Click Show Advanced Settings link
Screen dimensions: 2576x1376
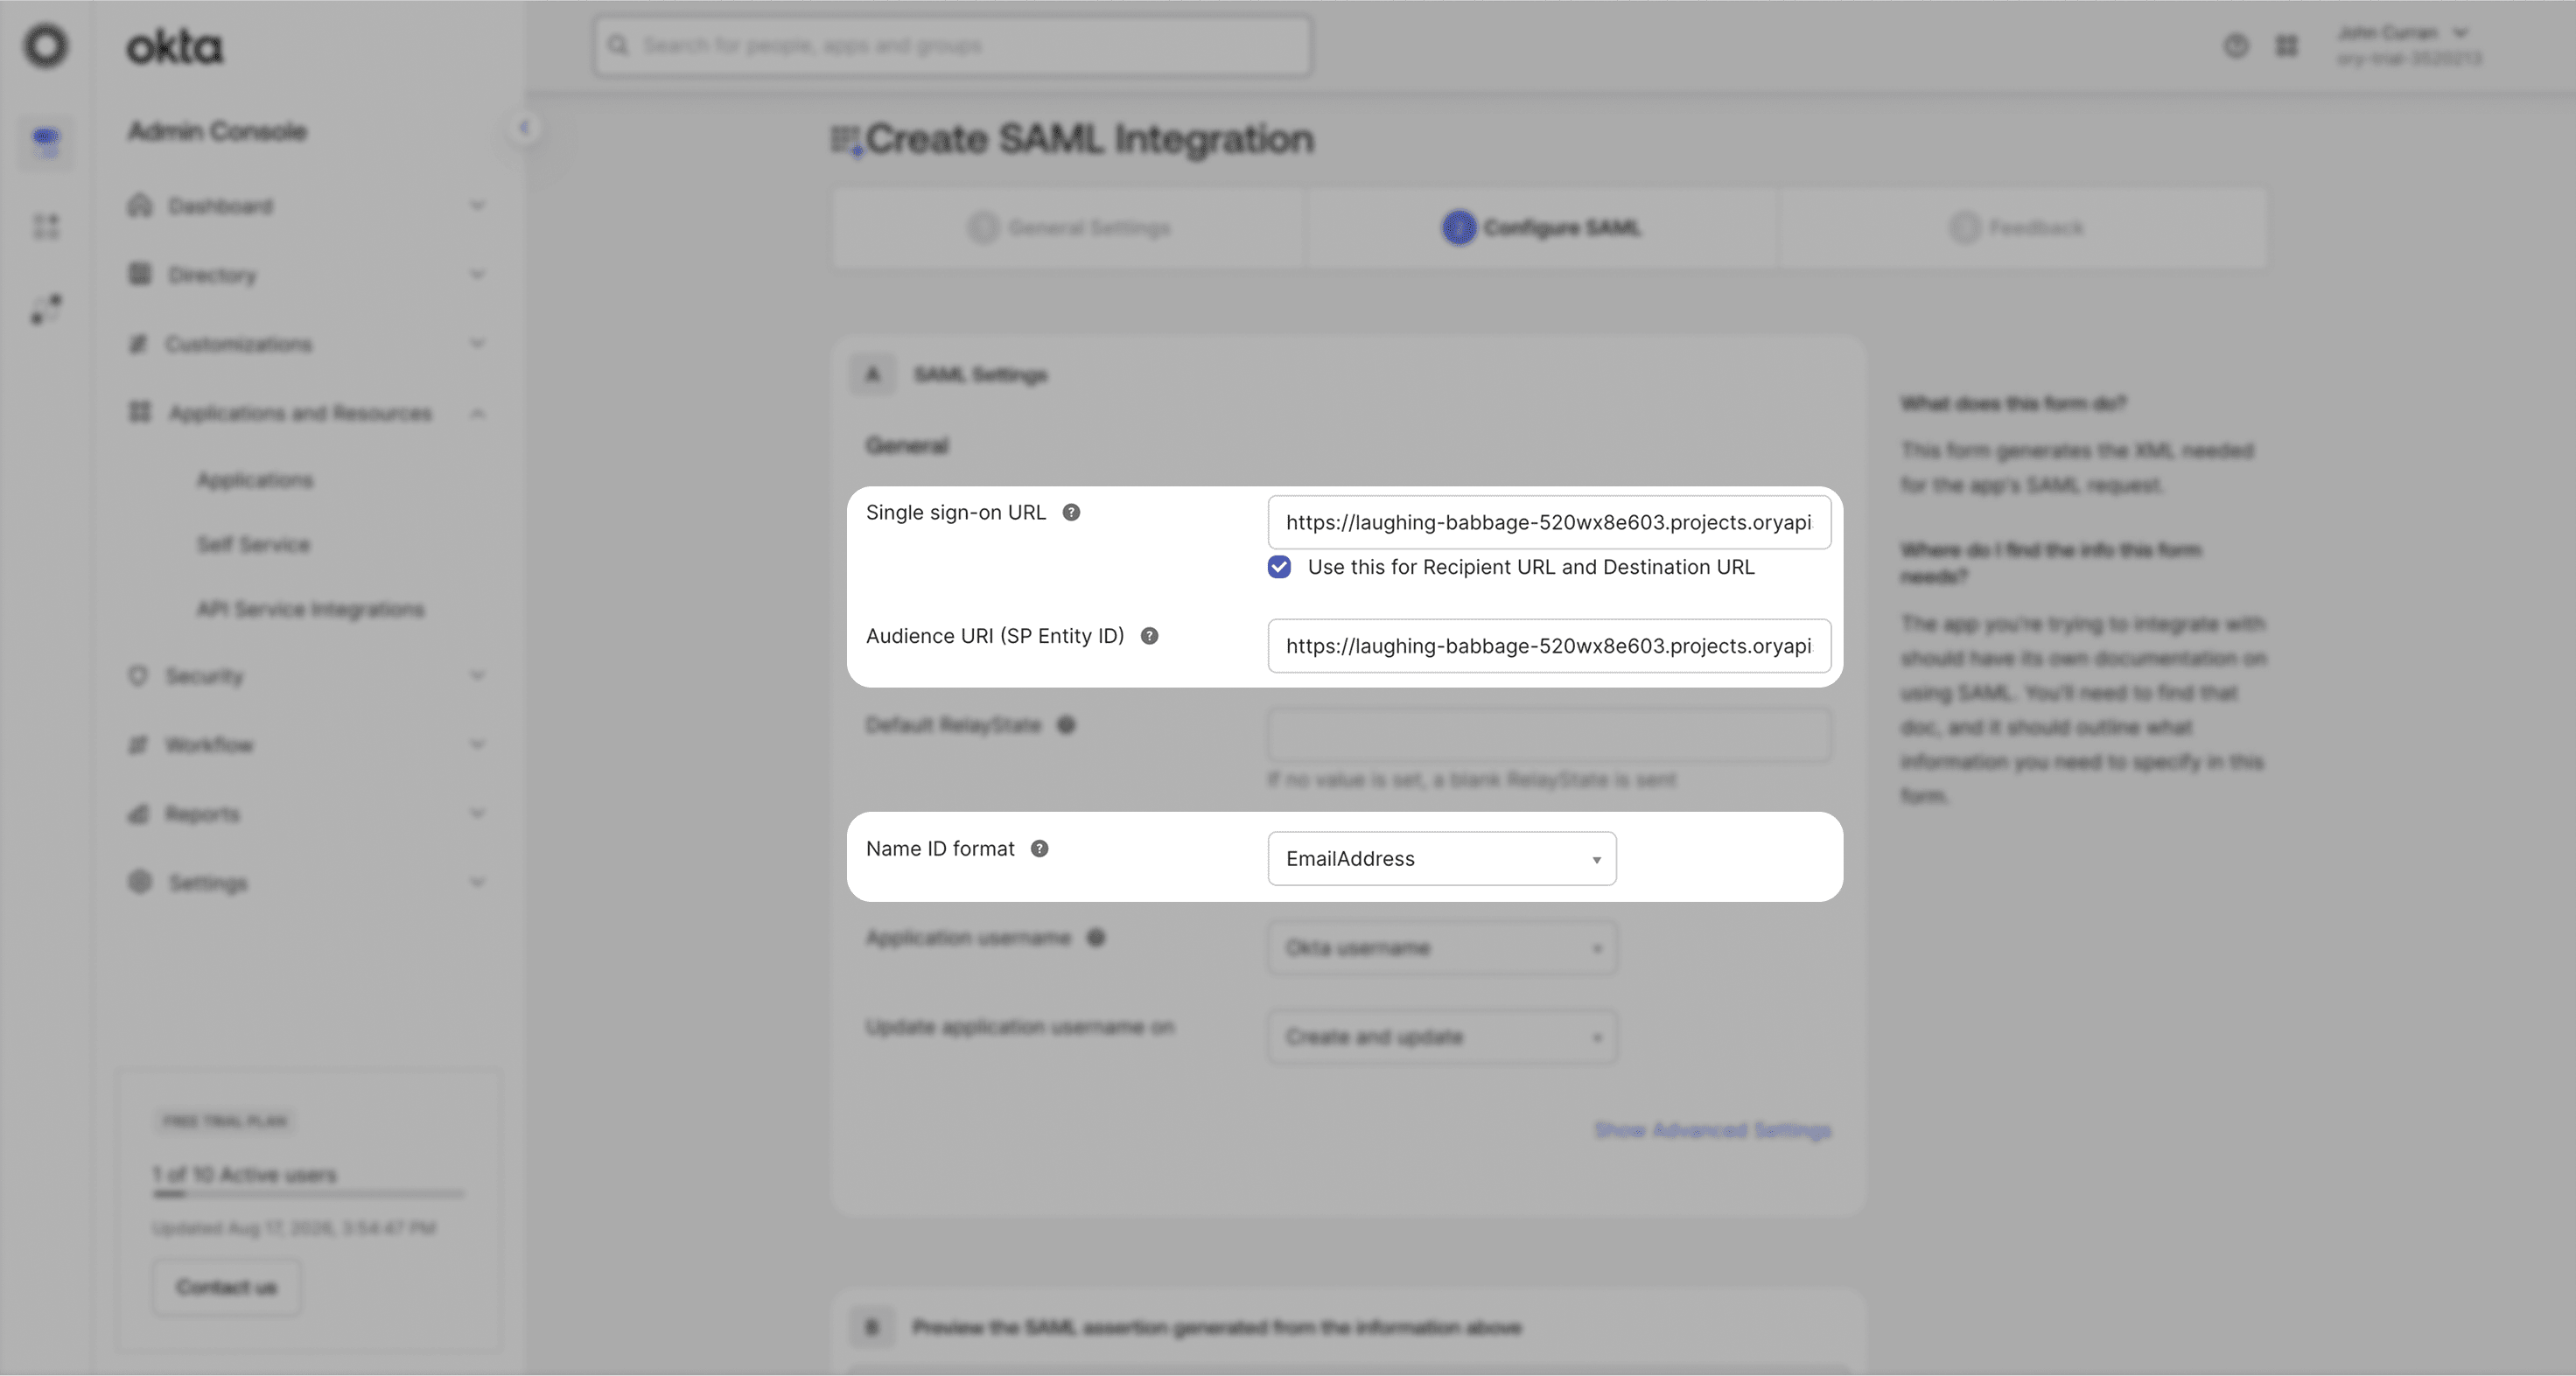point(1712,1130)
